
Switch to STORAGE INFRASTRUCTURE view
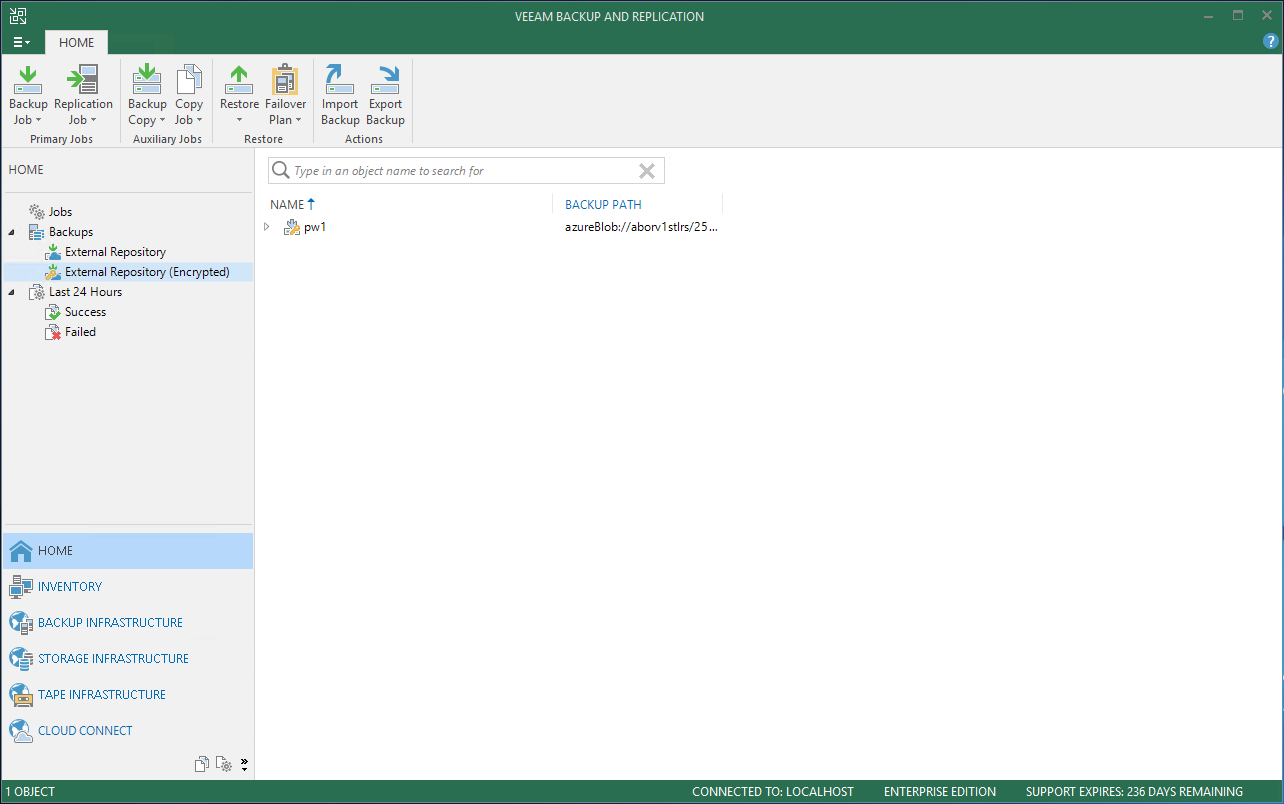coord(127,659)
